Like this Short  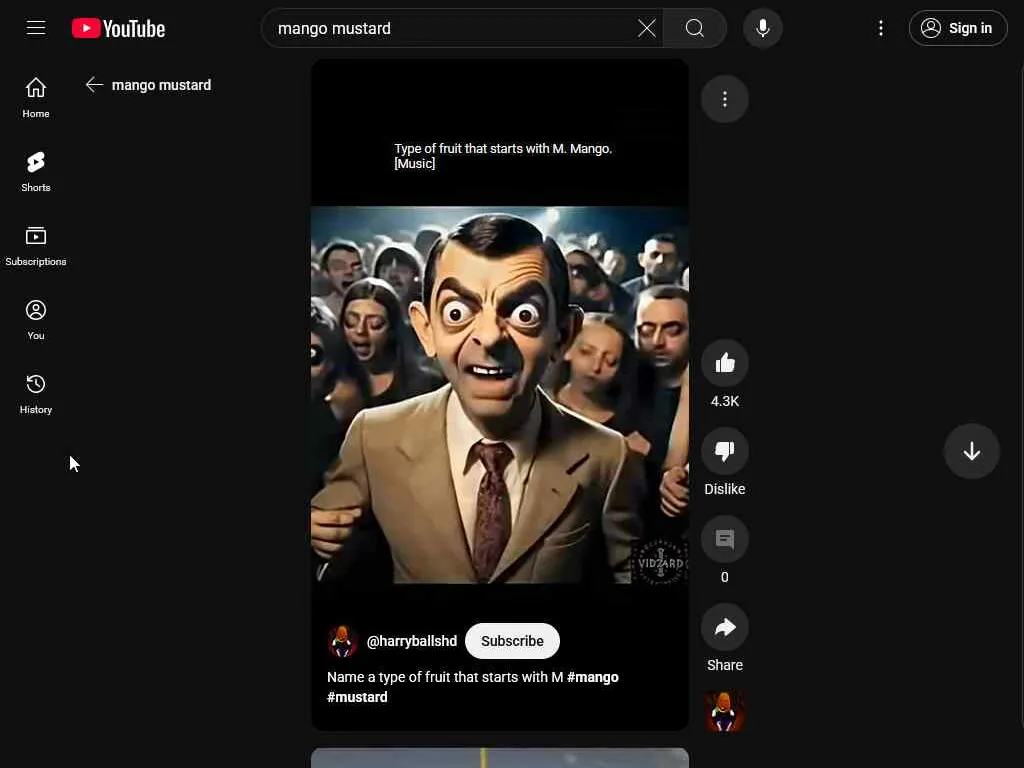[x=725, y=363]
